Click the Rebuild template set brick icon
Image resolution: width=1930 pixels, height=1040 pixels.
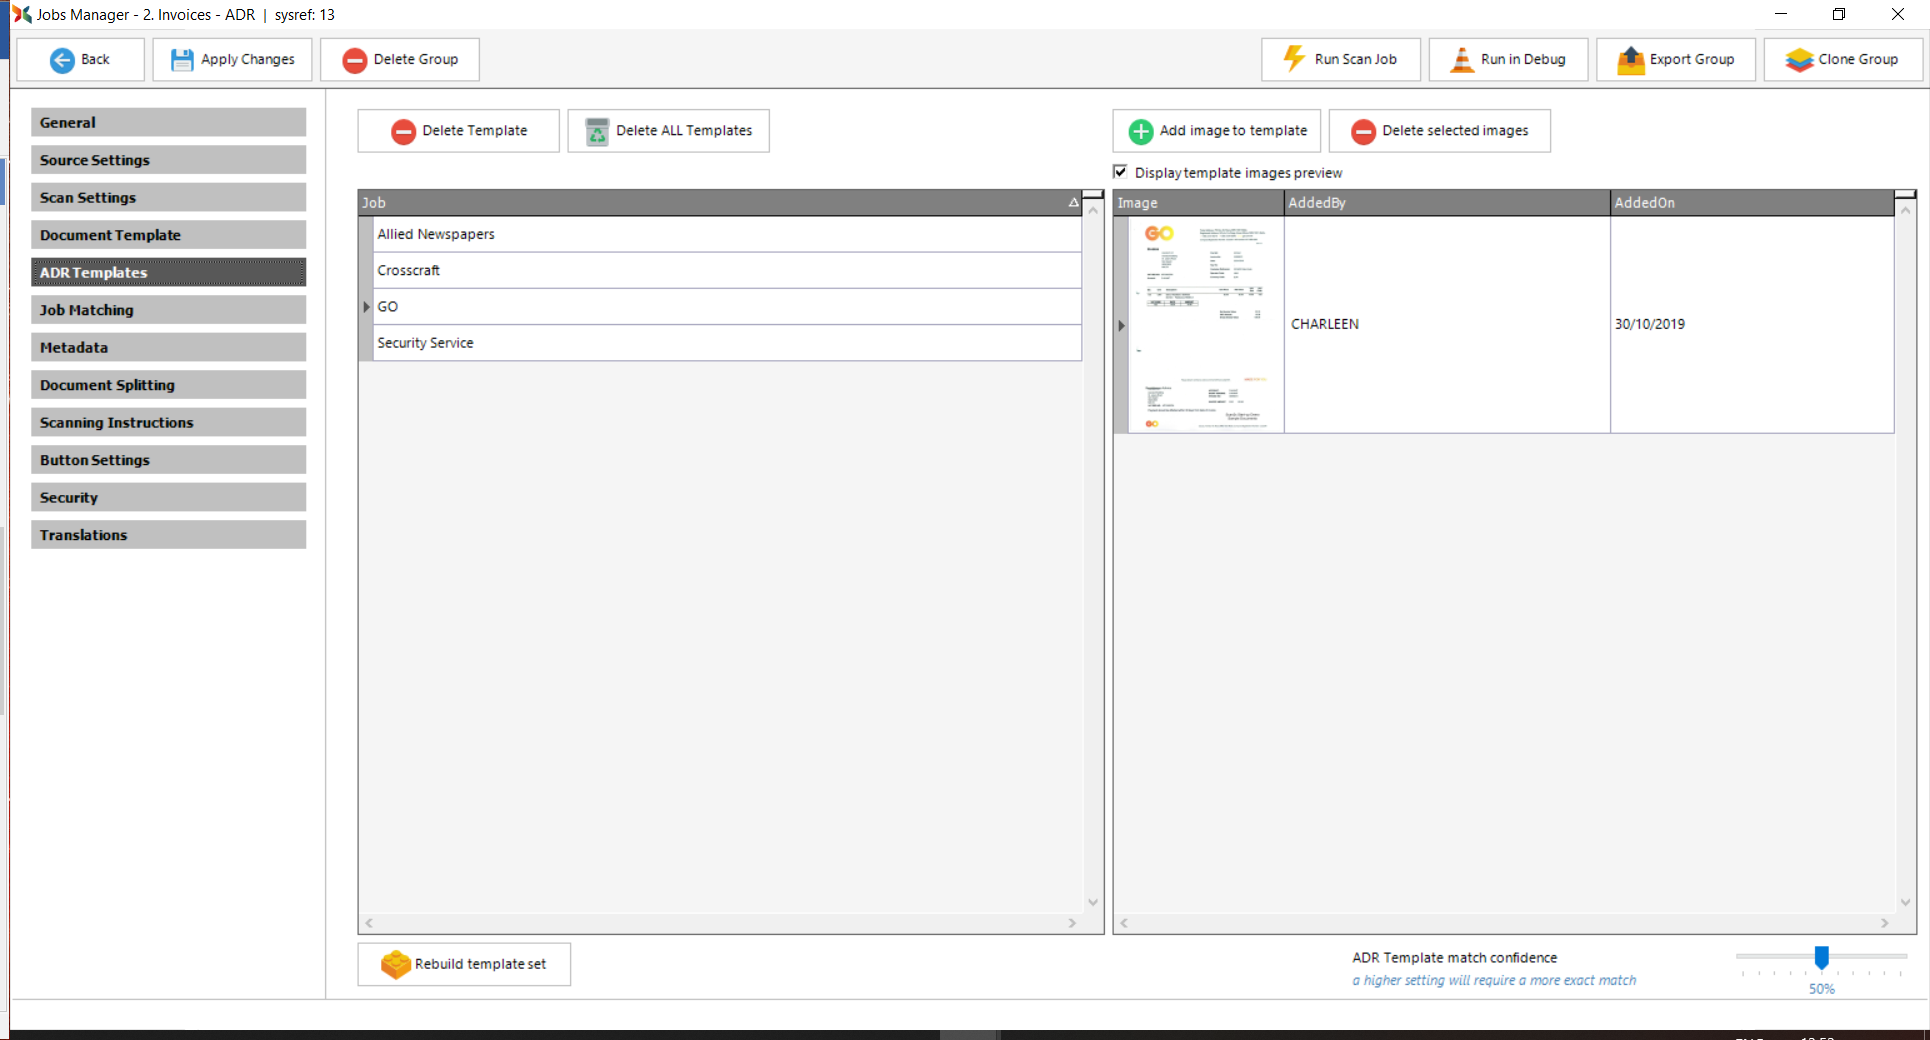click(x=395, y=964)
